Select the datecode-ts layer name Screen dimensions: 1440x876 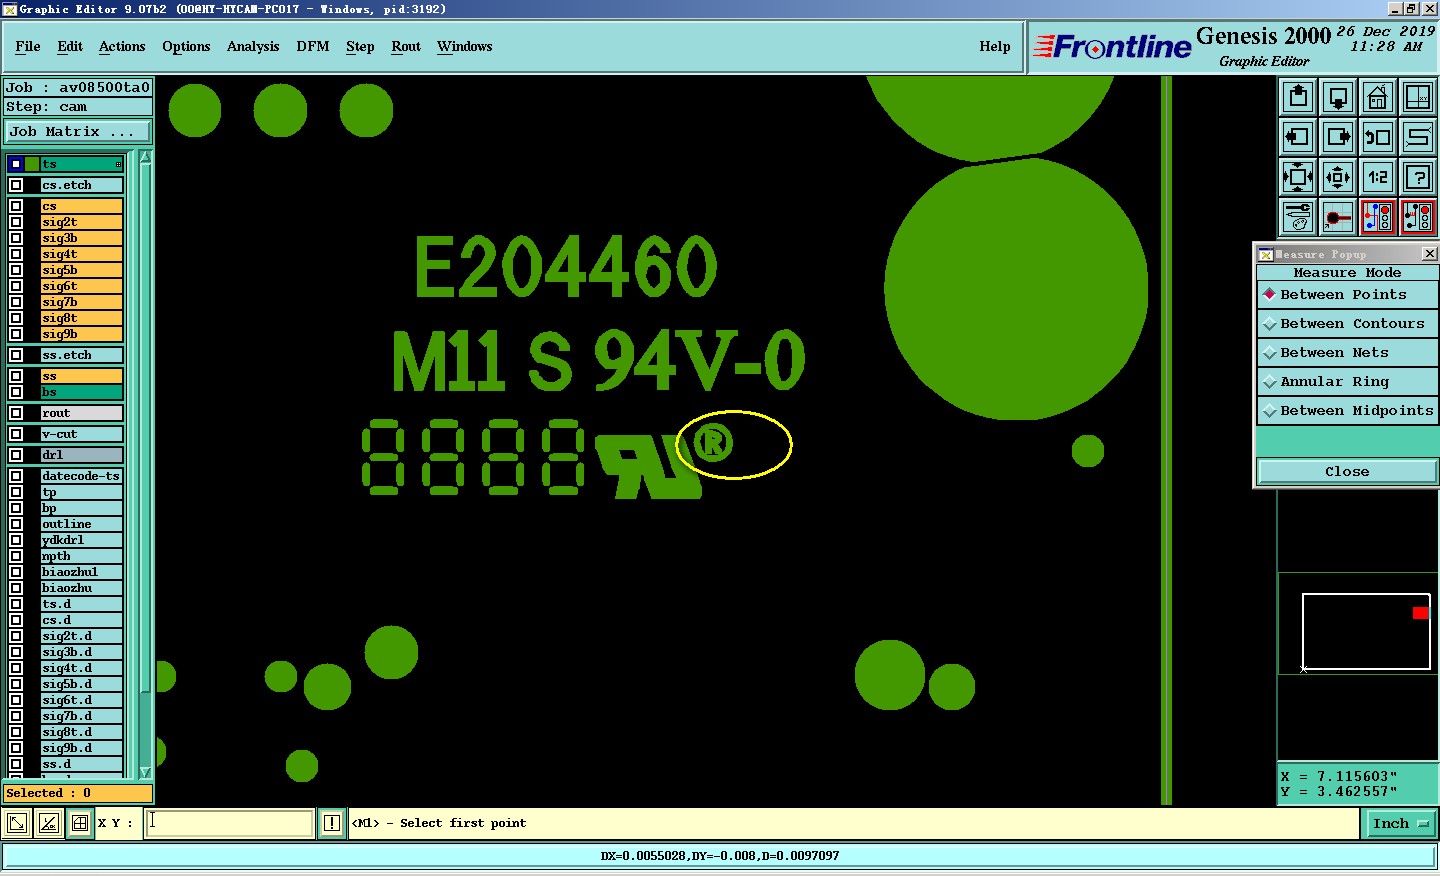(x=82, y=476)
